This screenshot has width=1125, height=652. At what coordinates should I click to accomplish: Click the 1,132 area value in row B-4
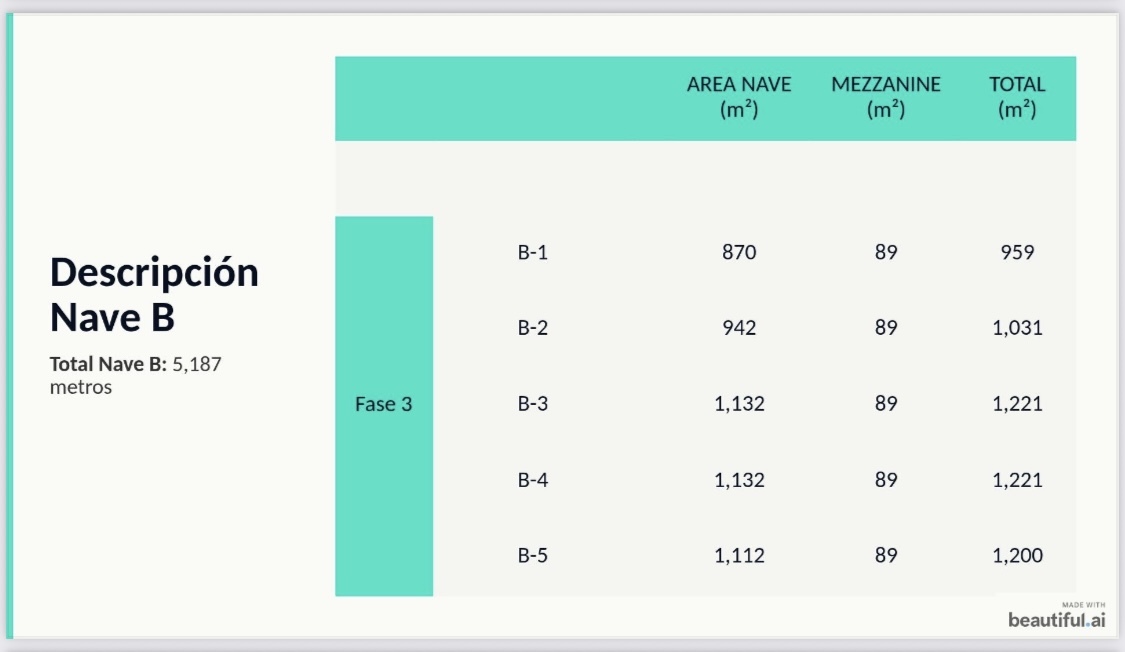[x=739, y=480]
